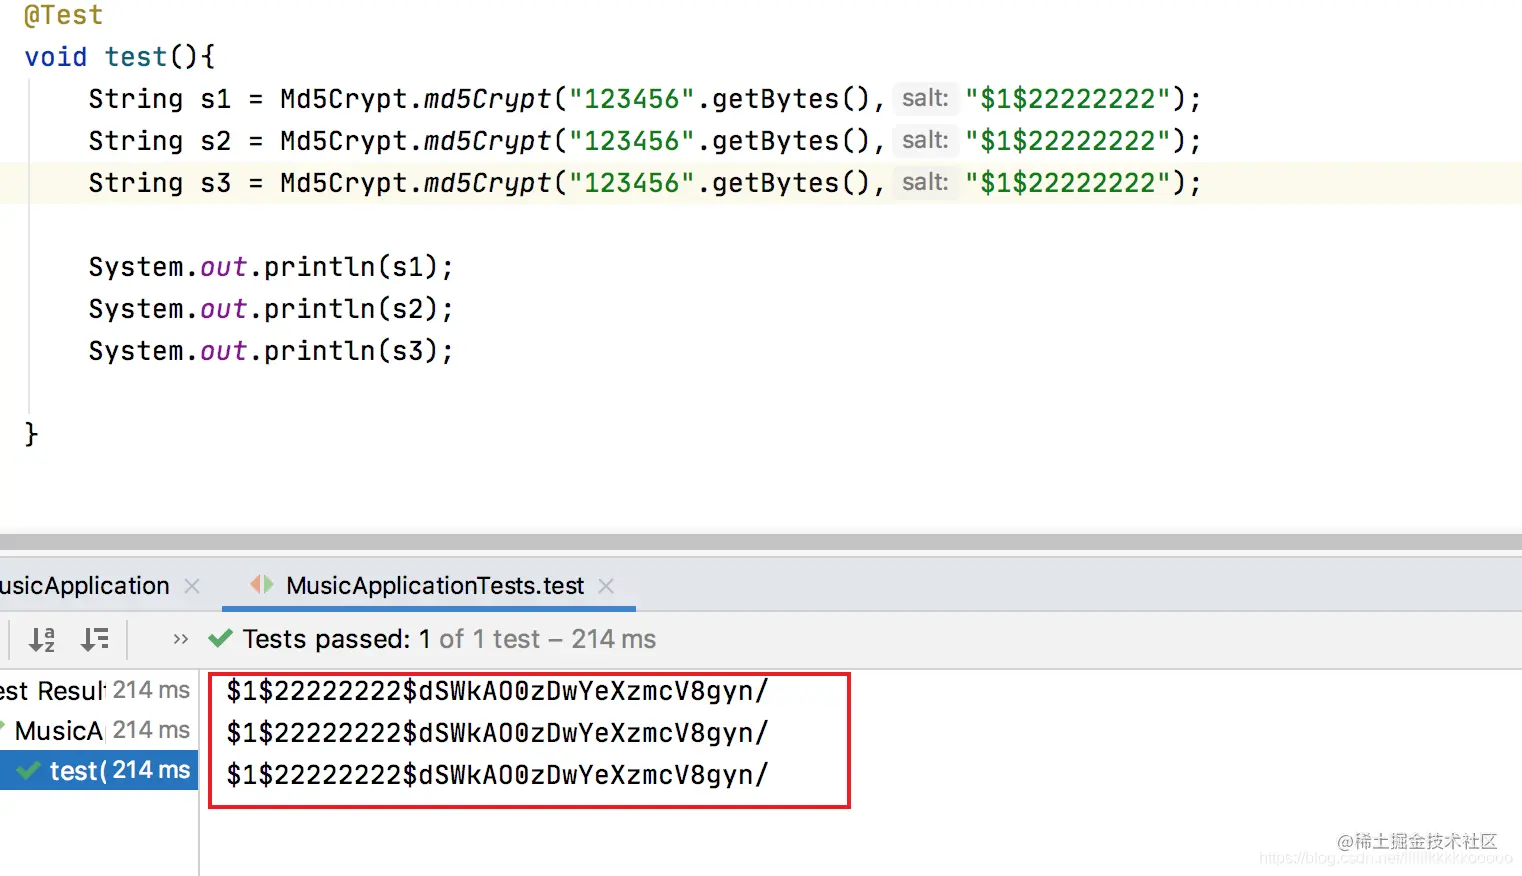This screenshot has width=1522, height=876.
Task: Click the salt parameter hint on s3 line
Action: click(x=925, y=182)
